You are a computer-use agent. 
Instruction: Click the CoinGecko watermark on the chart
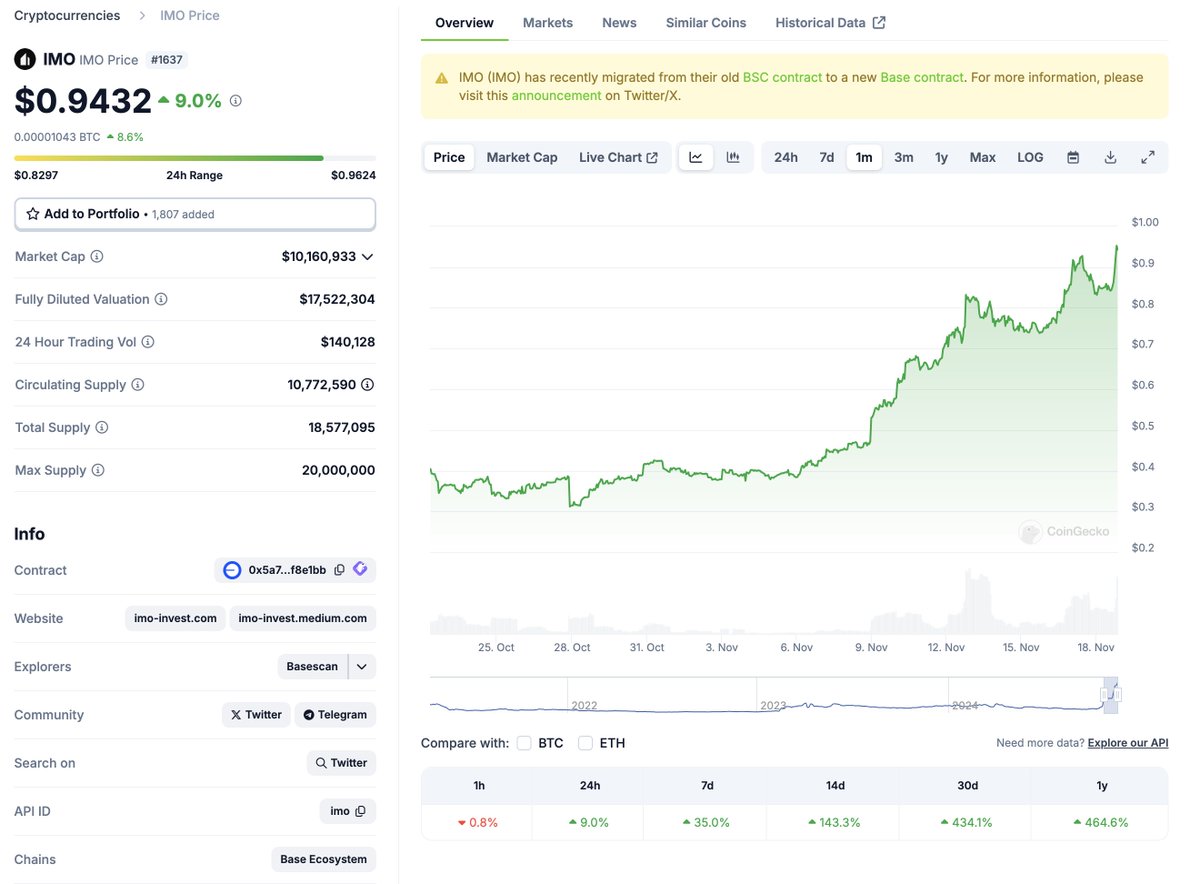pos(1064,532)
